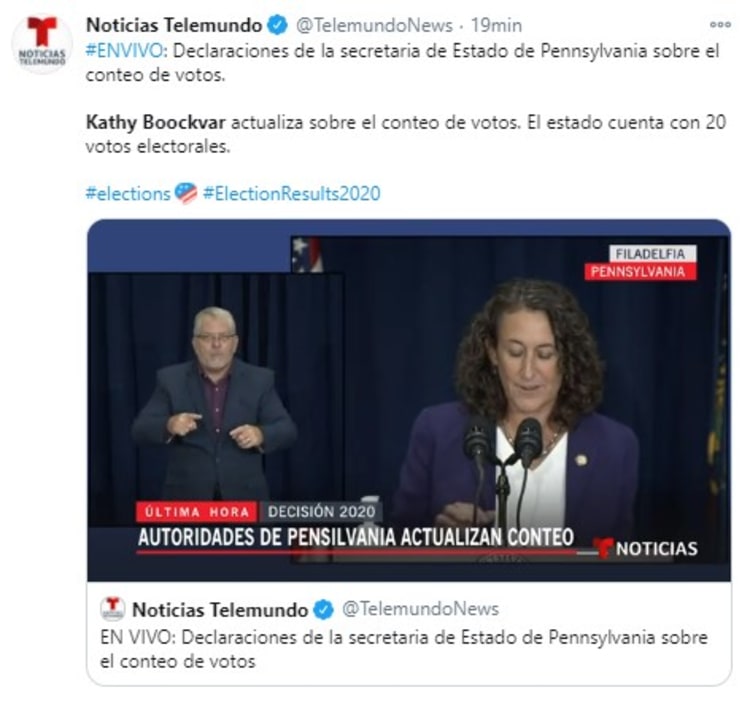Click the blue verified badge in header
Viewport: 750px width, 701px height.
tap(277, 25)
